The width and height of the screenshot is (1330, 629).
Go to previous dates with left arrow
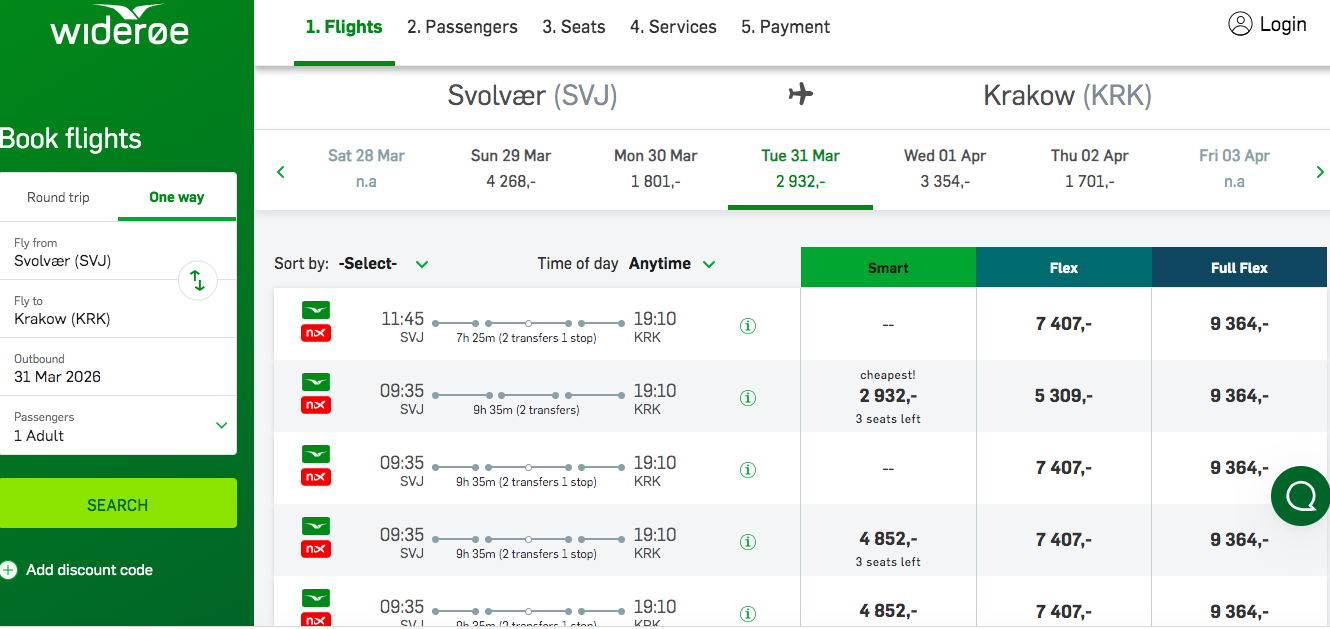281,172
